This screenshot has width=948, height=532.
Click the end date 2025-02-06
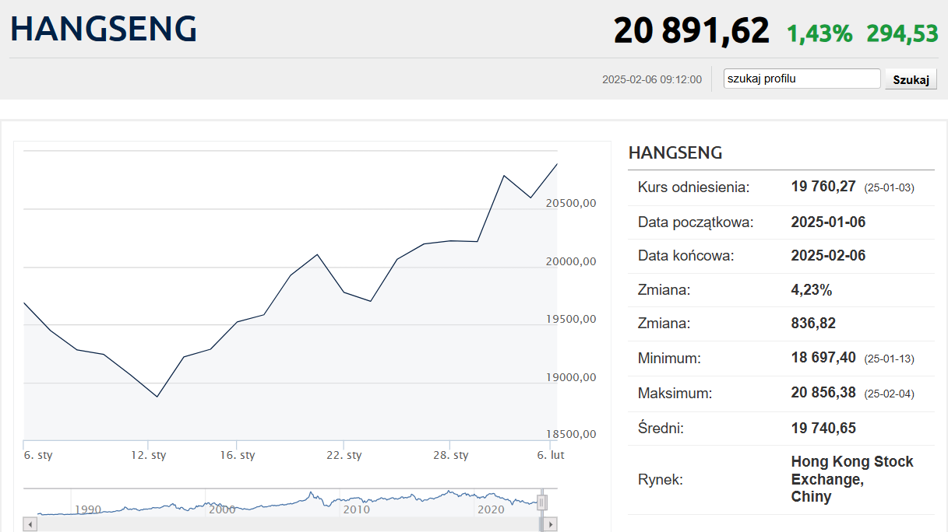click(x=828, y=255)
